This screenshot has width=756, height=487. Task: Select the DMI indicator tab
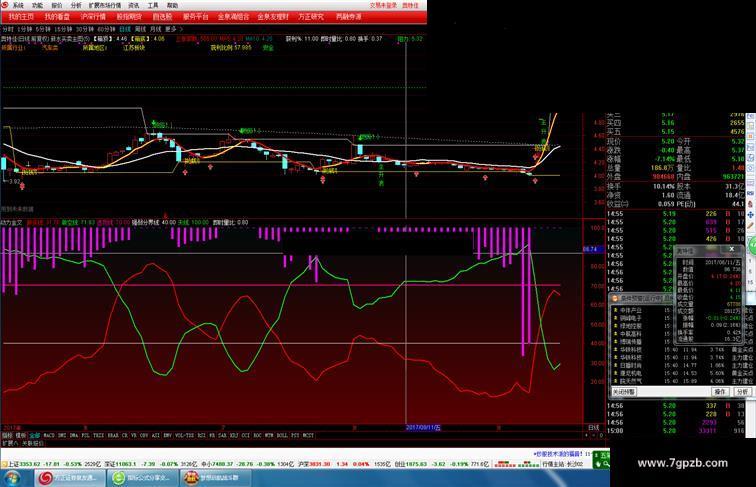click(62, 435)
